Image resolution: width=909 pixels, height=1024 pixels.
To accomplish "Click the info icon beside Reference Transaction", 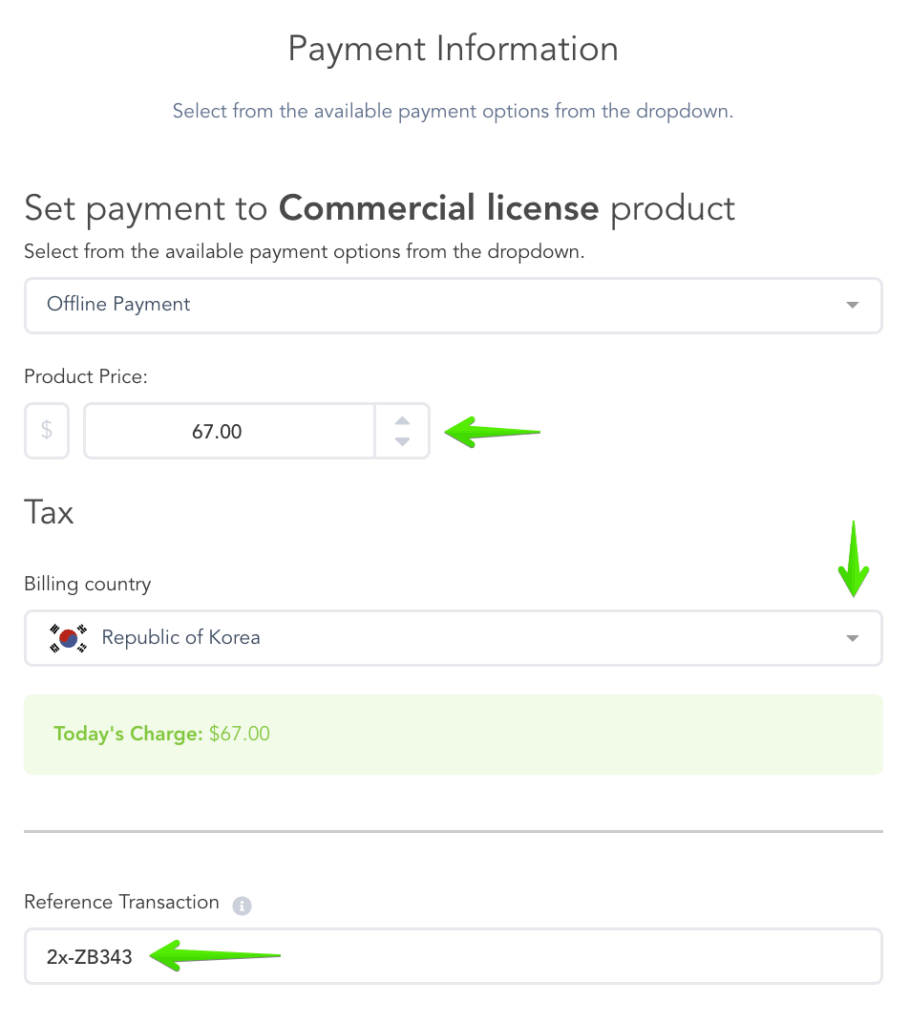I will click(241, 904).
